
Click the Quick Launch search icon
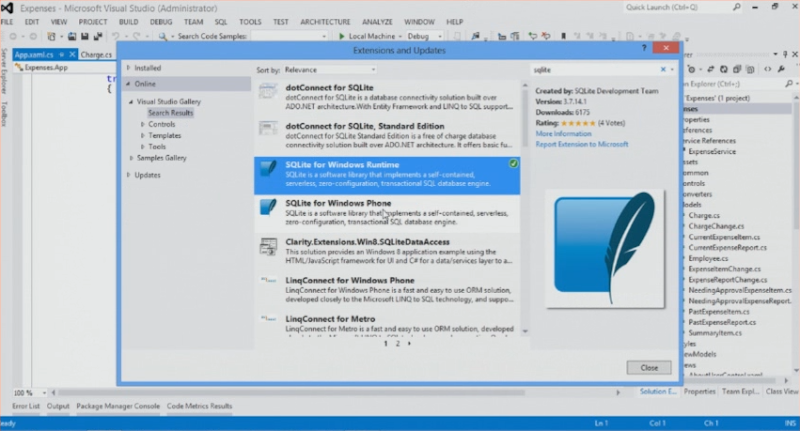point(736,7)
